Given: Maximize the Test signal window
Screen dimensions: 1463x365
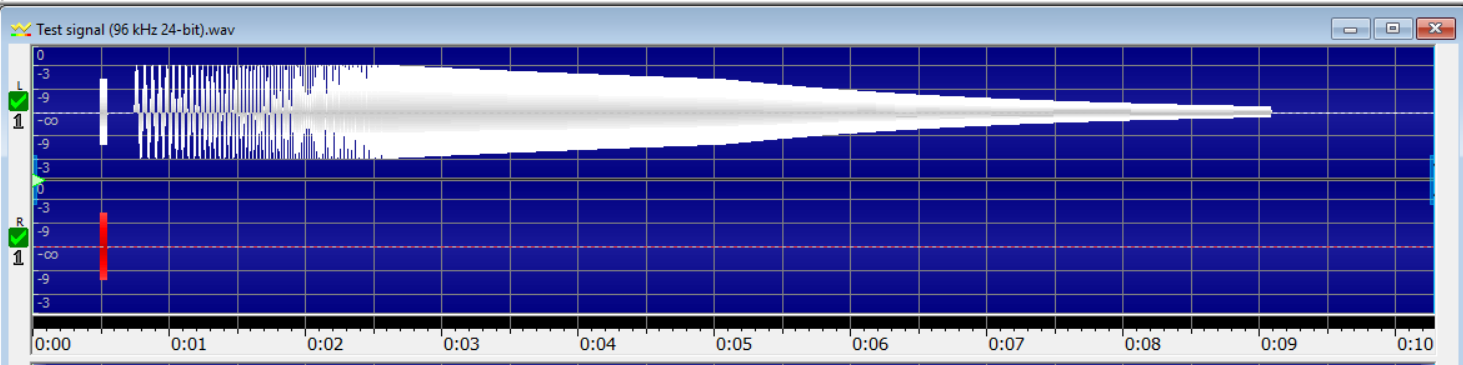Looking at the screenshot, I should click(x=1392, y=29).
